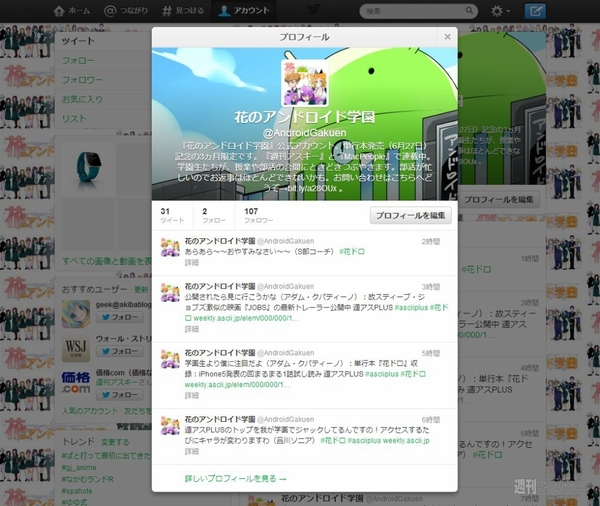Click 変更する next to トレンド

point(115,442)
